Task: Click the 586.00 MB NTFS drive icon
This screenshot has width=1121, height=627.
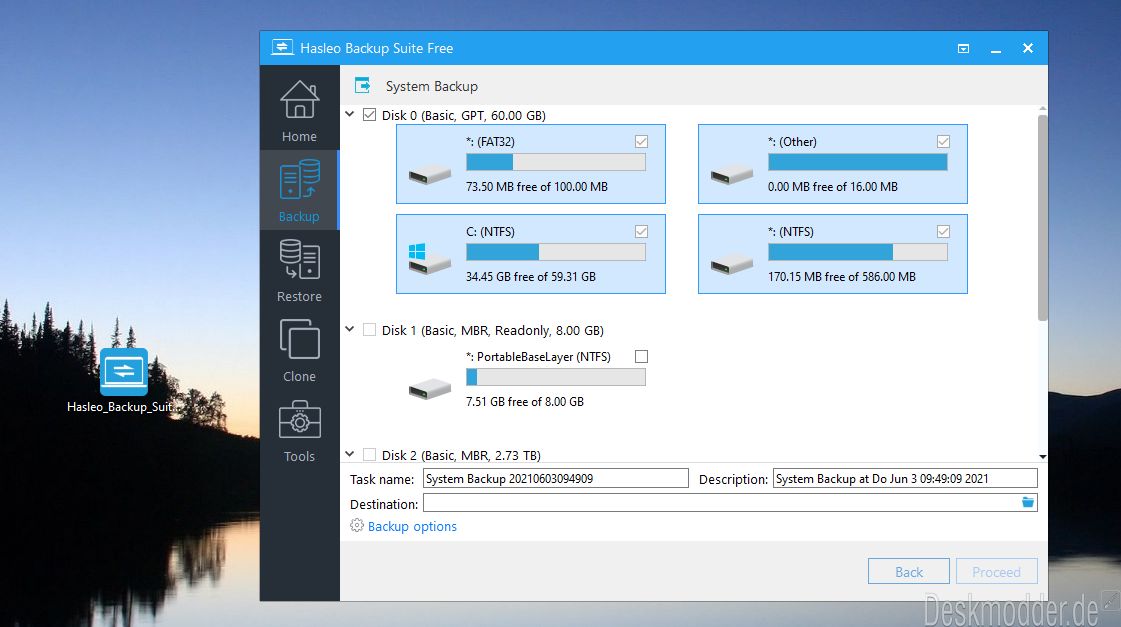Action: (732, 264)
